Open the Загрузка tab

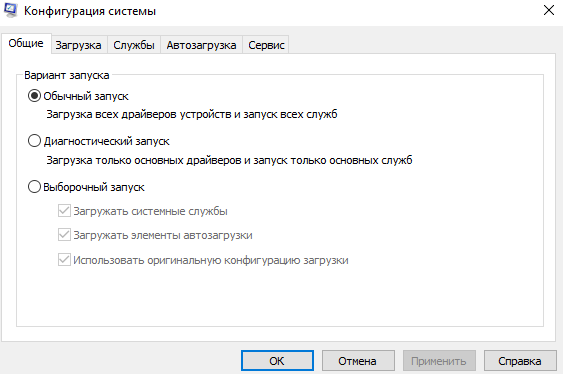click(x=78, y=45)
